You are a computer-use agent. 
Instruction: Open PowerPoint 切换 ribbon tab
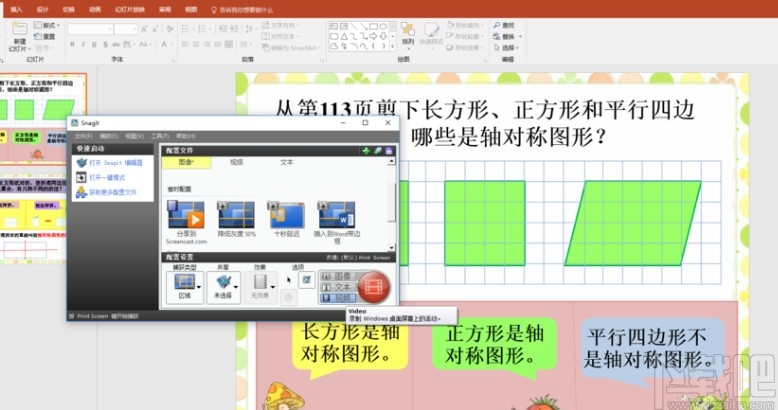click(x=69, y=9)
